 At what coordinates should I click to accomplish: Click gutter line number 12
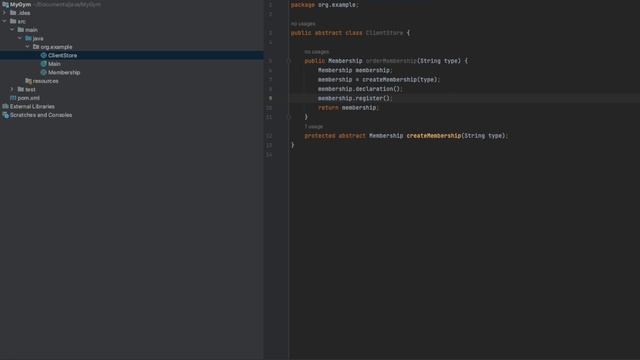coord(269,136)
